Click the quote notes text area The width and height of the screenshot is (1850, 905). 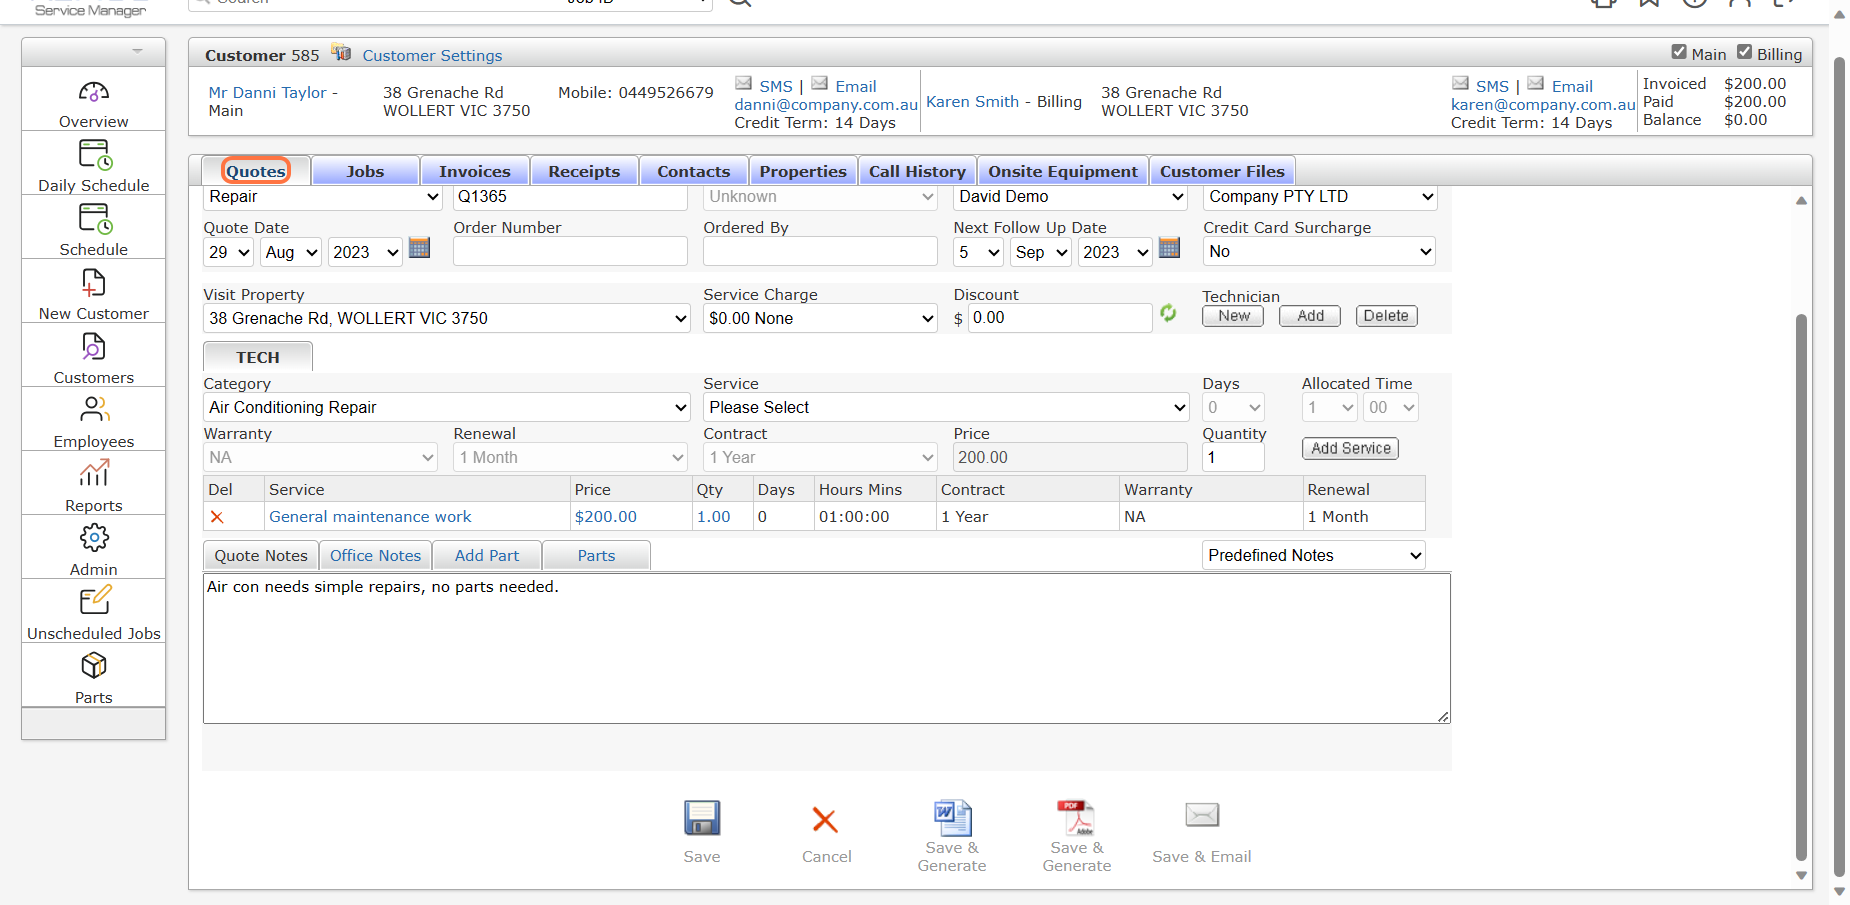[x=827, y=648]
